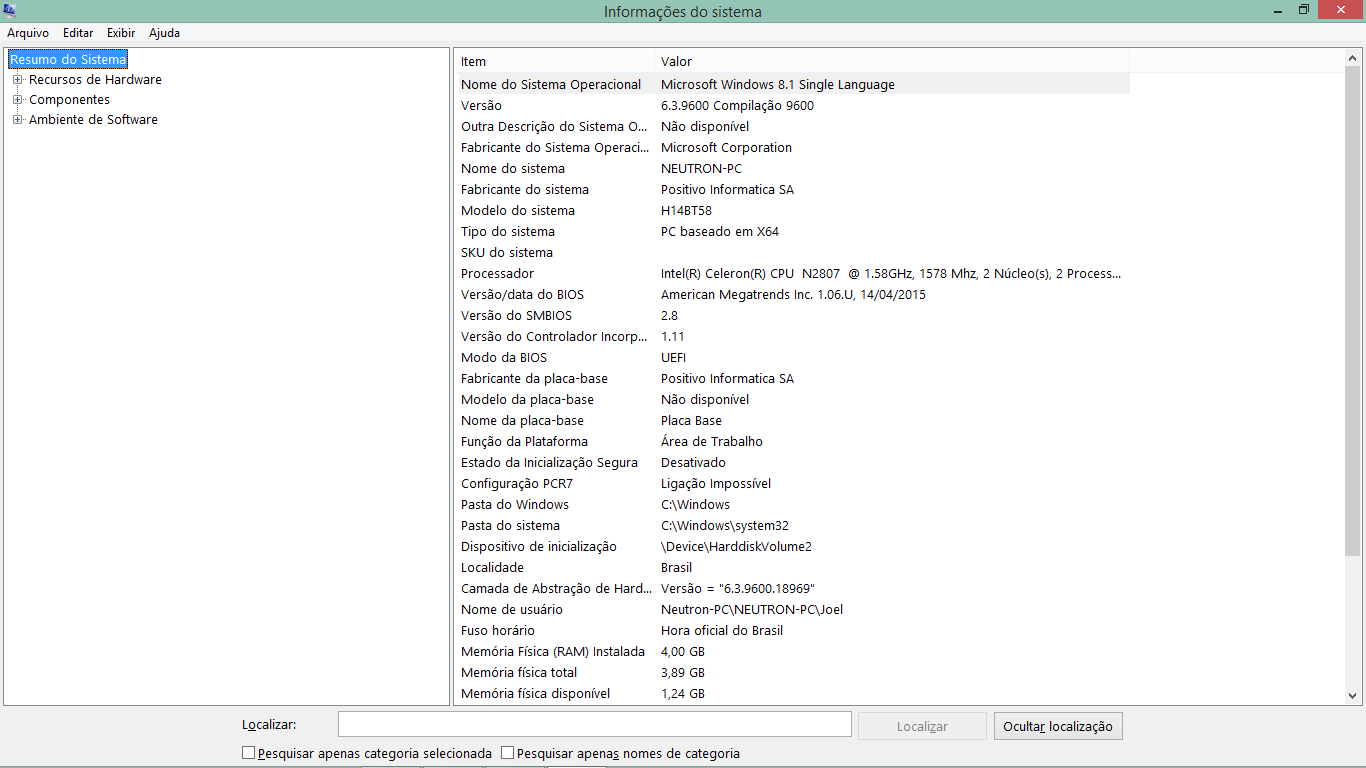Select Modelo do sistema row
1366x768 pixels.
(x=793, y=211)
